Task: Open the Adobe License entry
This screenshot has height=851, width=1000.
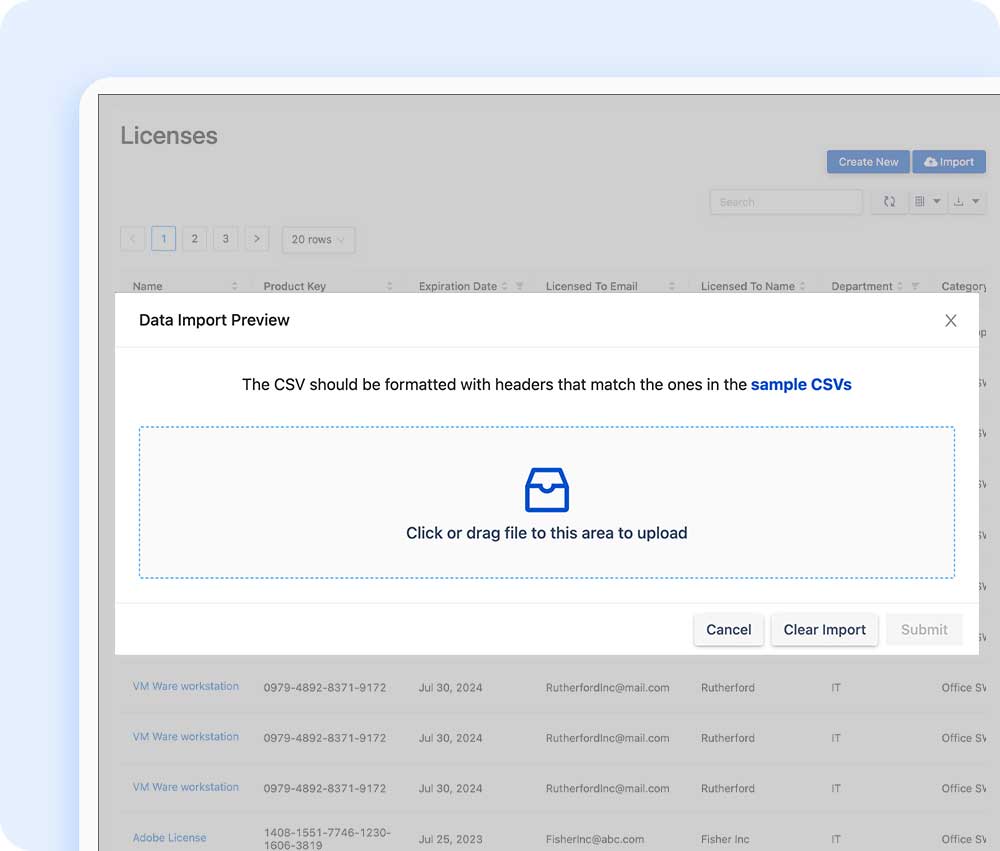Action: (169, 838)
